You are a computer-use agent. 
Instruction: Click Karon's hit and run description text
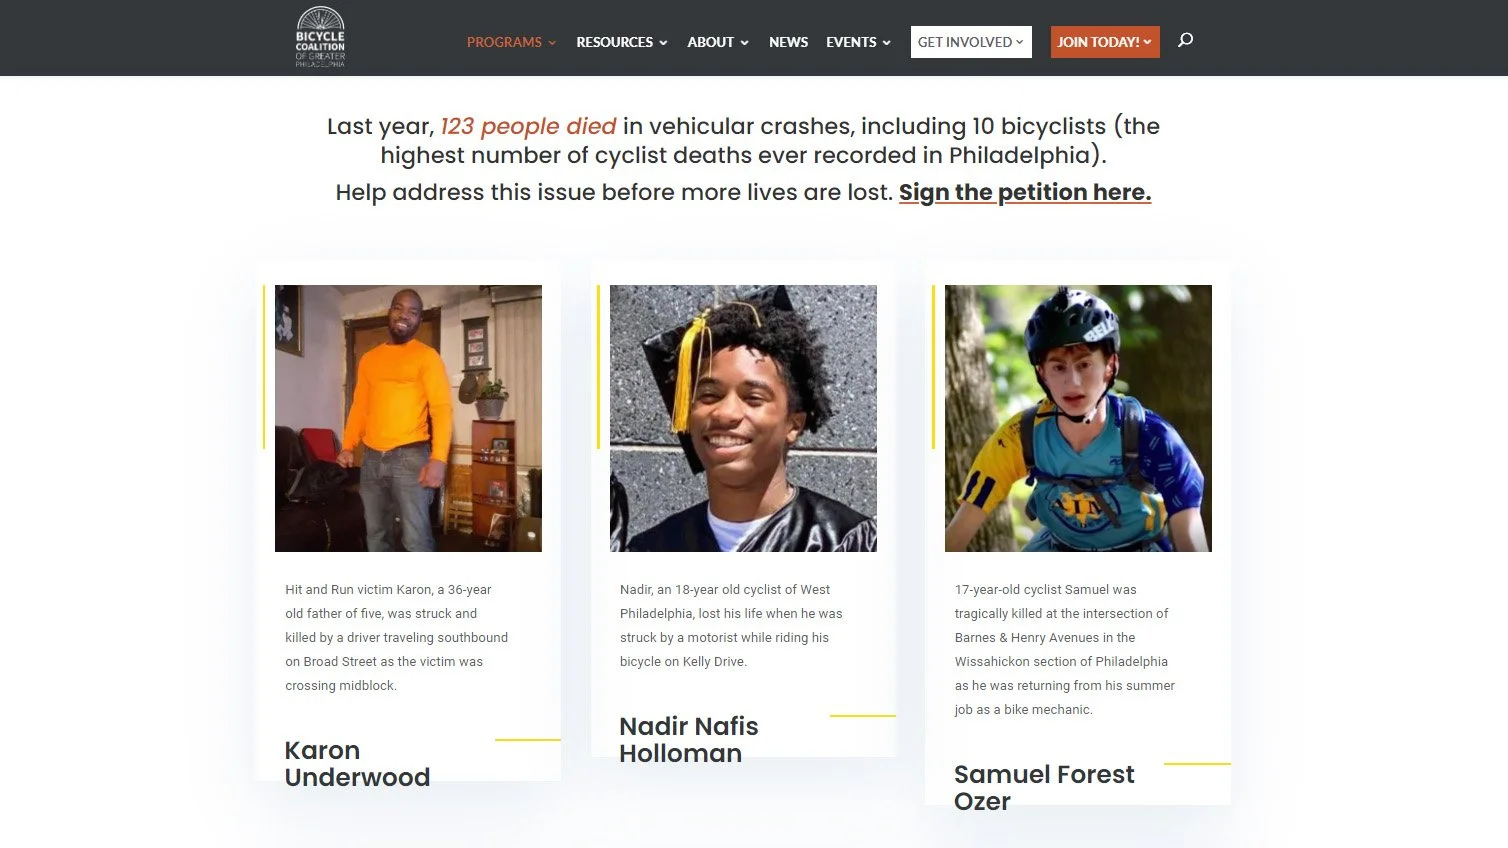pyautogui.click(x=396, y=638)
